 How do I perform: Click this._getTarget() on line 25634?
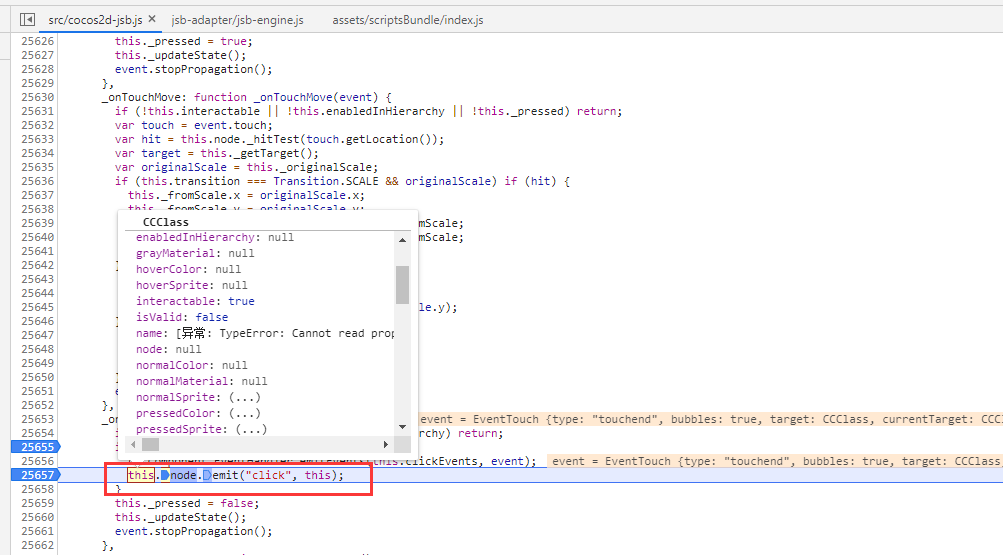pyautogui.click(x=259, y=153)
